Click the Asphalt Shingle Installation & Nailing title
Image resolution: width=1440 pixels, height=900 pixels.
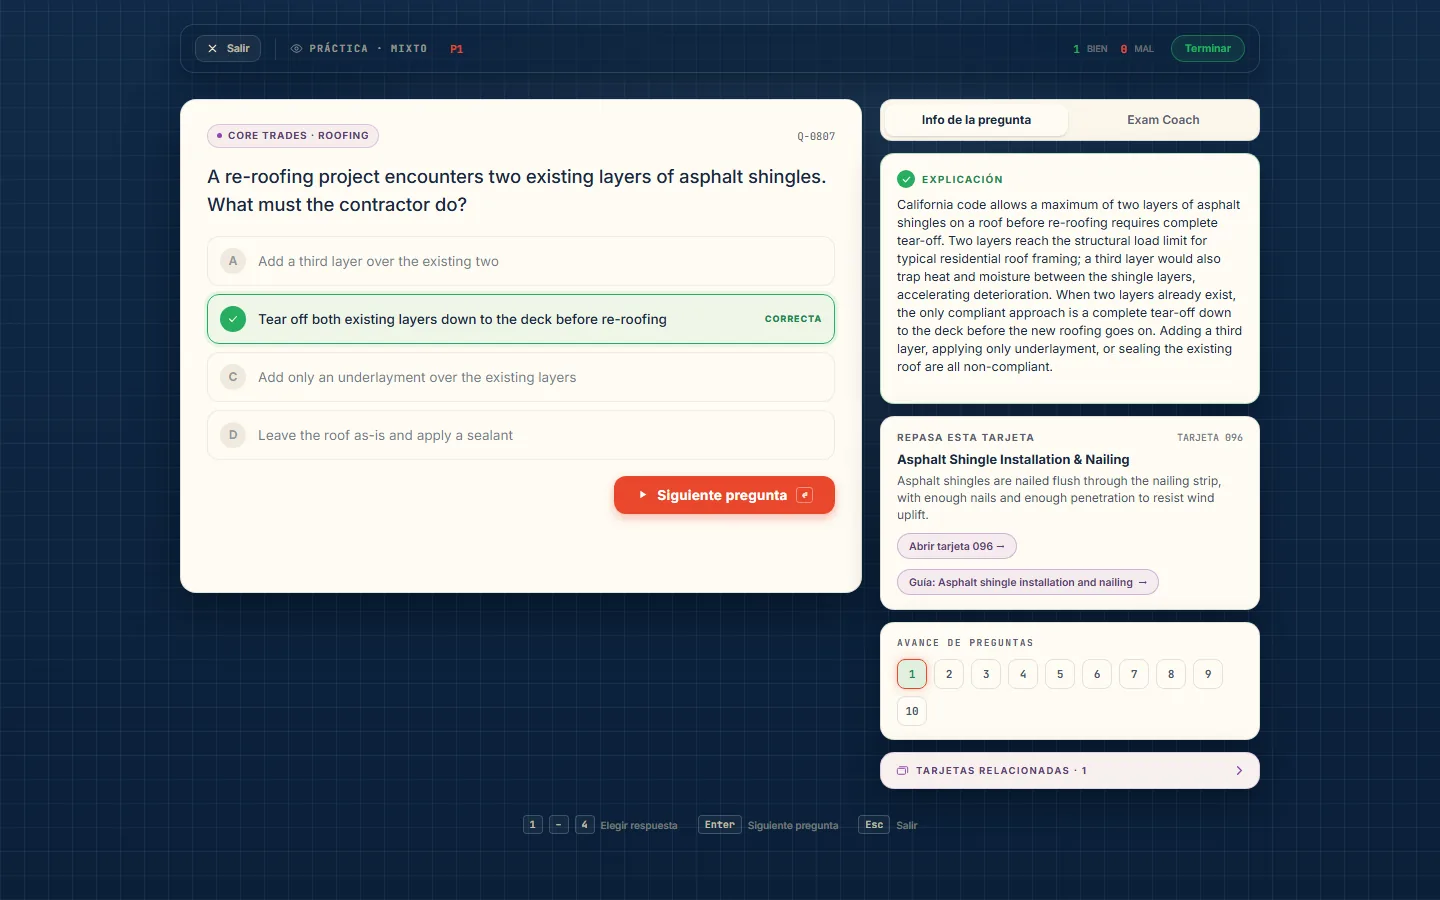pos(1013,460)
